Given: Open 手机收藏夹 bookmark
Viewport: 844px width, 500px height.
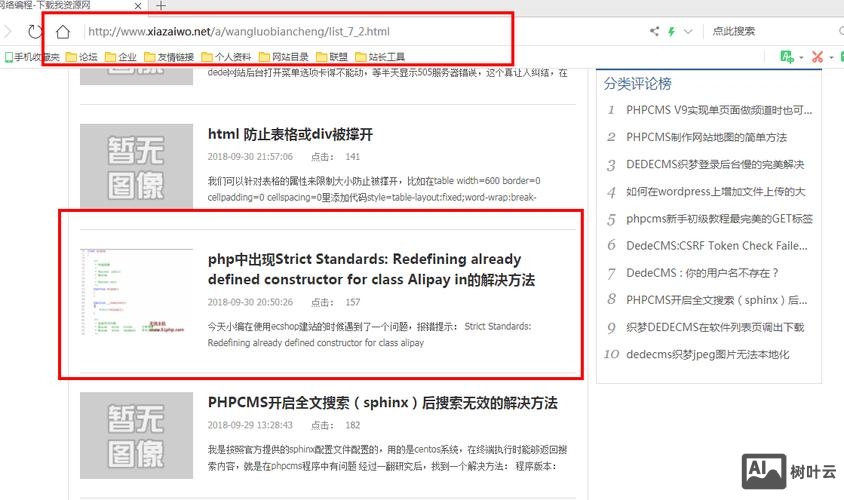Looking at the screenshot, I should click(32, 57).
